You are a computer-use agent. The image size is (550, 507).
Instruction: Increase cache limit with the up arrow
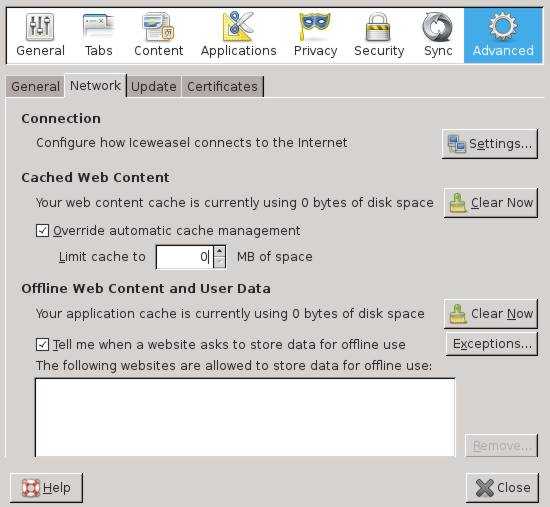pyautogui.click(x=220, y=251)
